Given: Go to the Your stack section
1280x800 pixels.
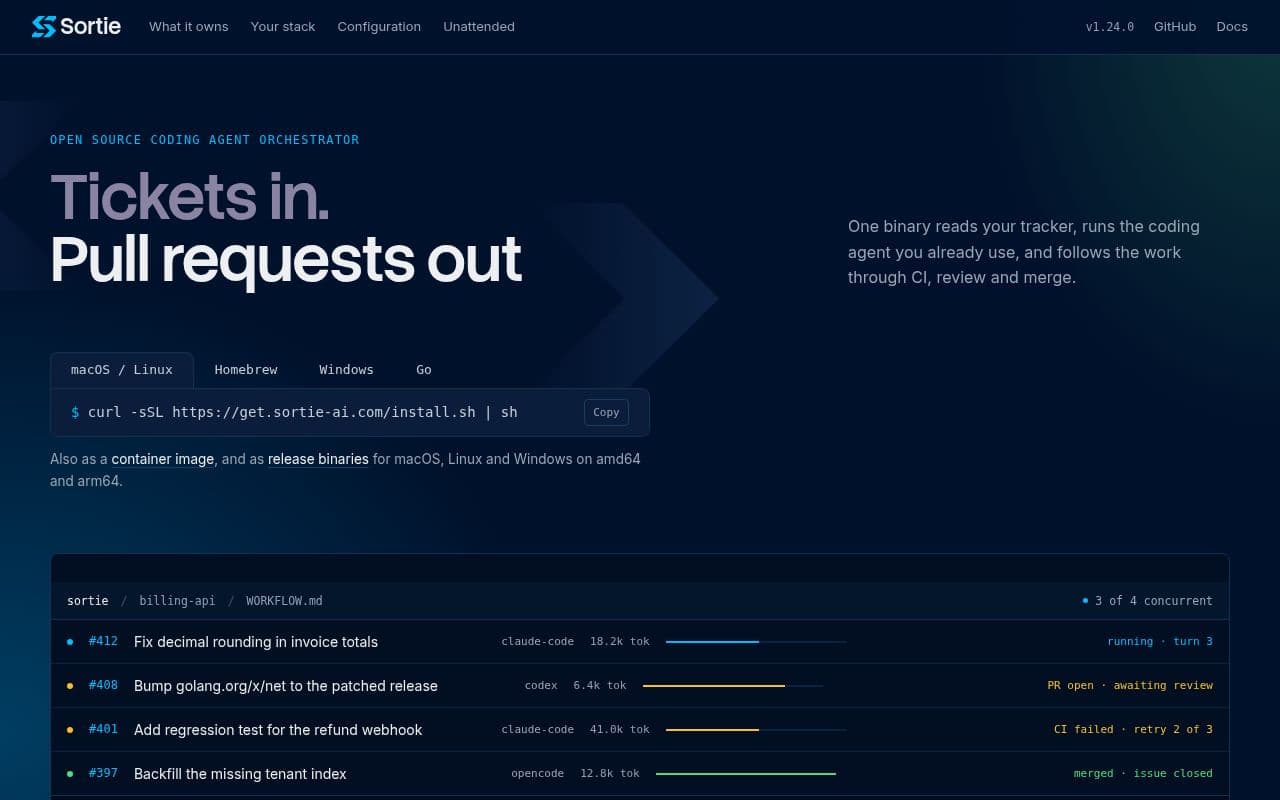Looking at the screenshot, I should [283, 27].
